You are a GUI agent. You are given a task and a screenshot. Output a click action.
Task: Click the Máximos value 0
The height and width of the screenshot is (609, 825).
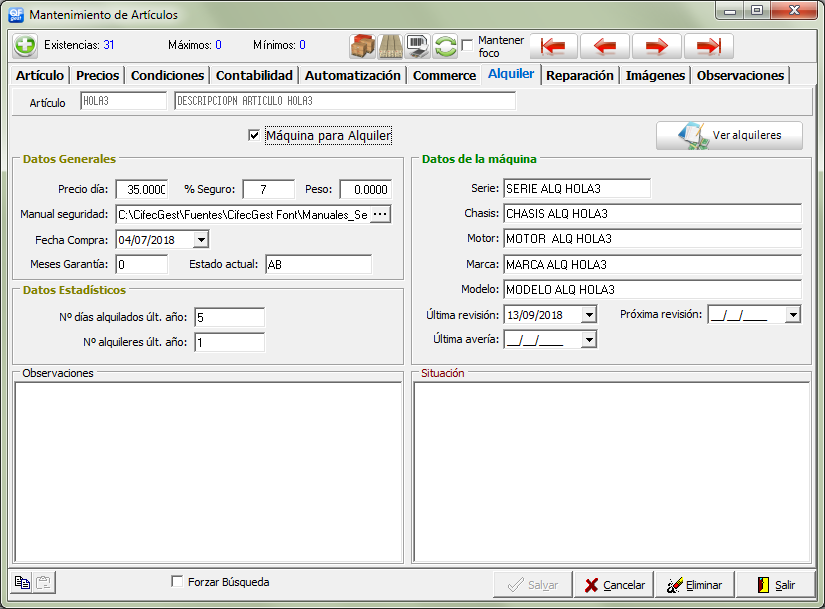click(218, 45)
